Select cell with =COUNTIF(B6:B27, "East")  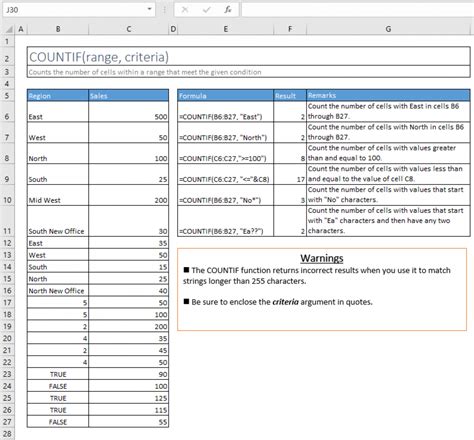tap(226, 112)
